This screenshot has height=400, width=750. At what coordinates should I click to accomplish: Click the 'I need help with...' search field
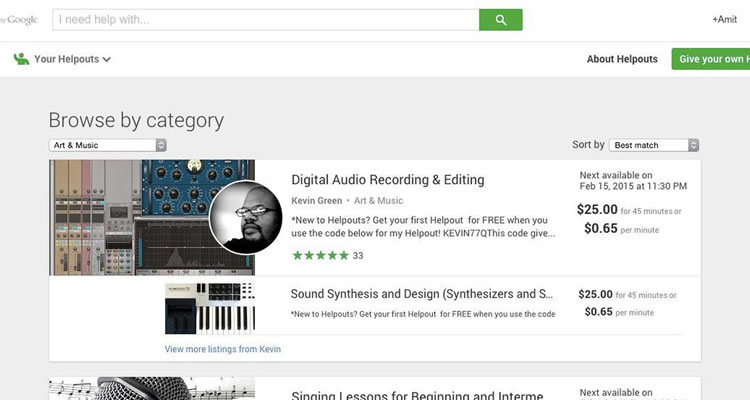tap(266, 20)
